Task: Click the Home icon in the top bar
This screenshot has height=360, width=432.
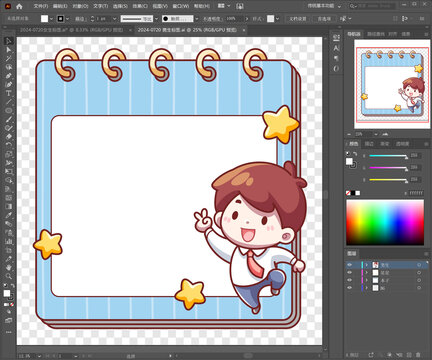Action: (19, 6)
